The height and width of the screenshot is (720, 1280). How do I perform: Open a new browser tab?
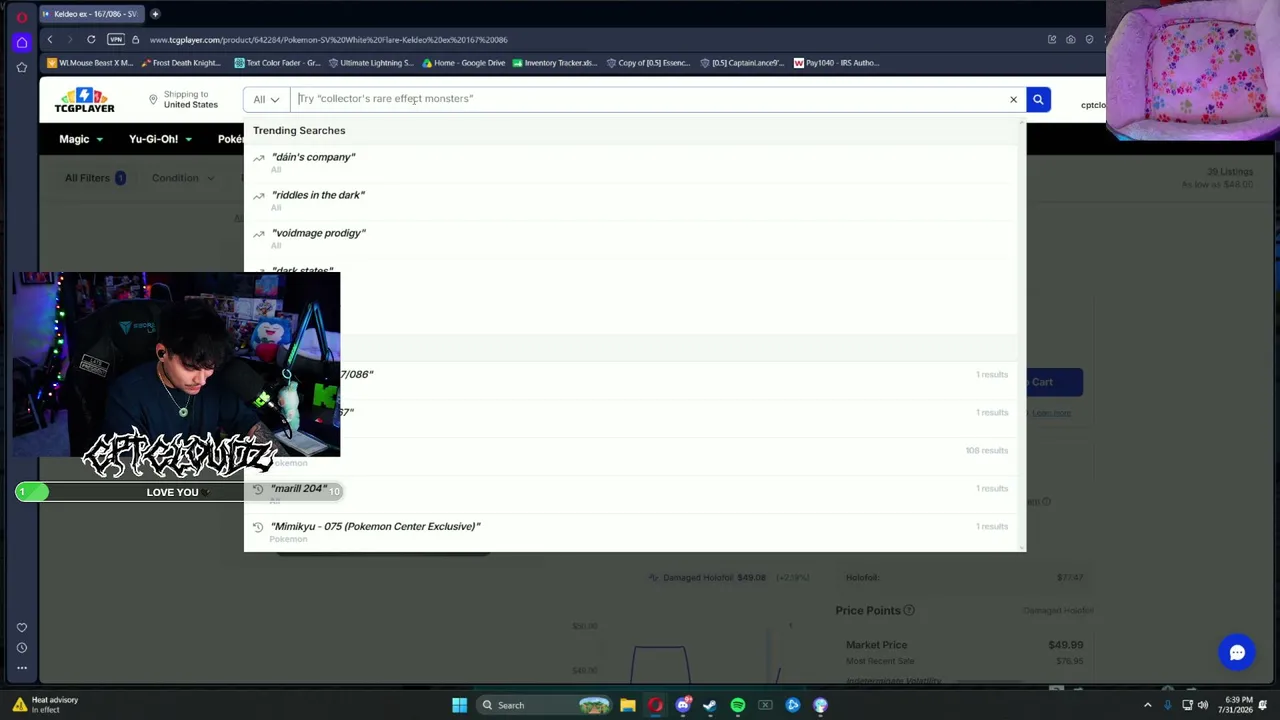155,14
